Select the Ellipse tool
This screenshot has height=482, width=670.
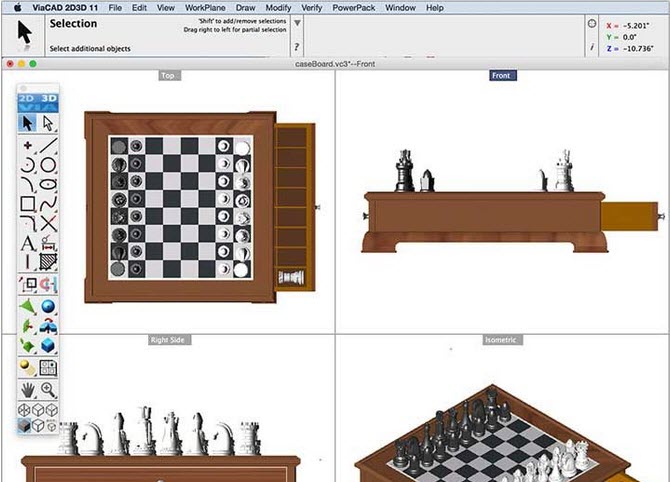(48, 185)
